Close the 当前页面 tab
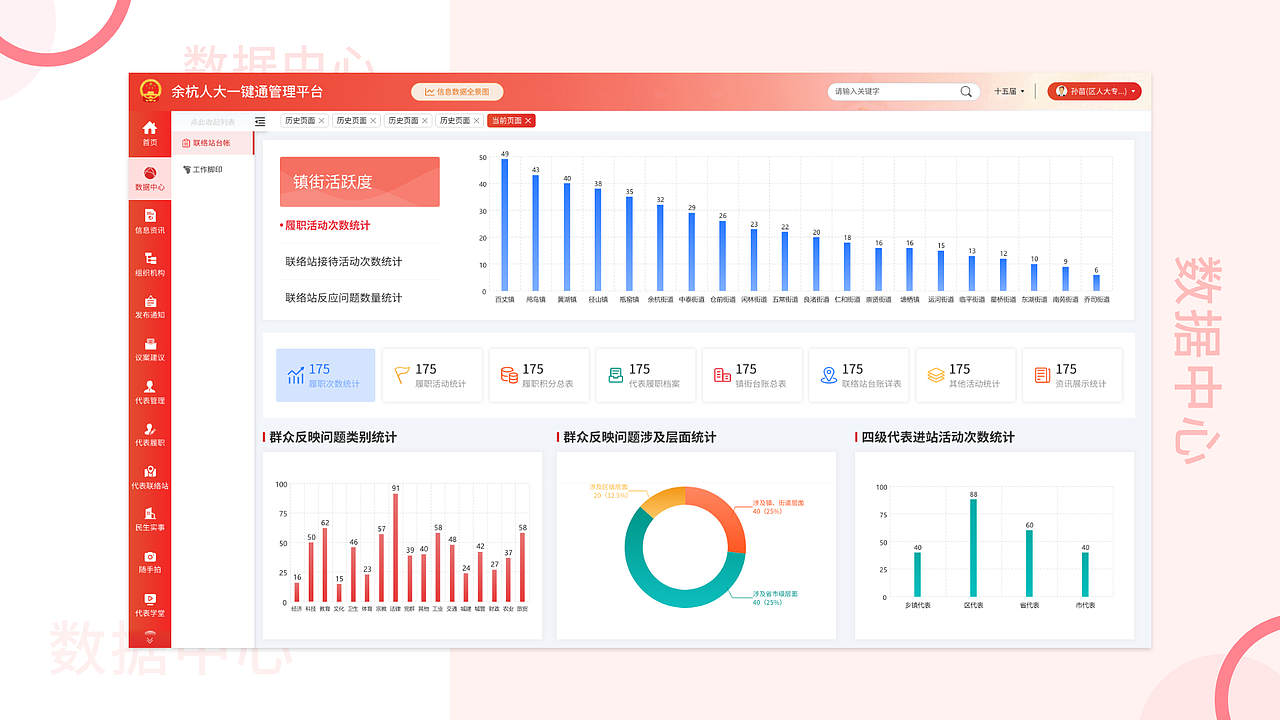The width and height of the screenshot is (1280, 720). pyautogui.click(x=529, y=121)
